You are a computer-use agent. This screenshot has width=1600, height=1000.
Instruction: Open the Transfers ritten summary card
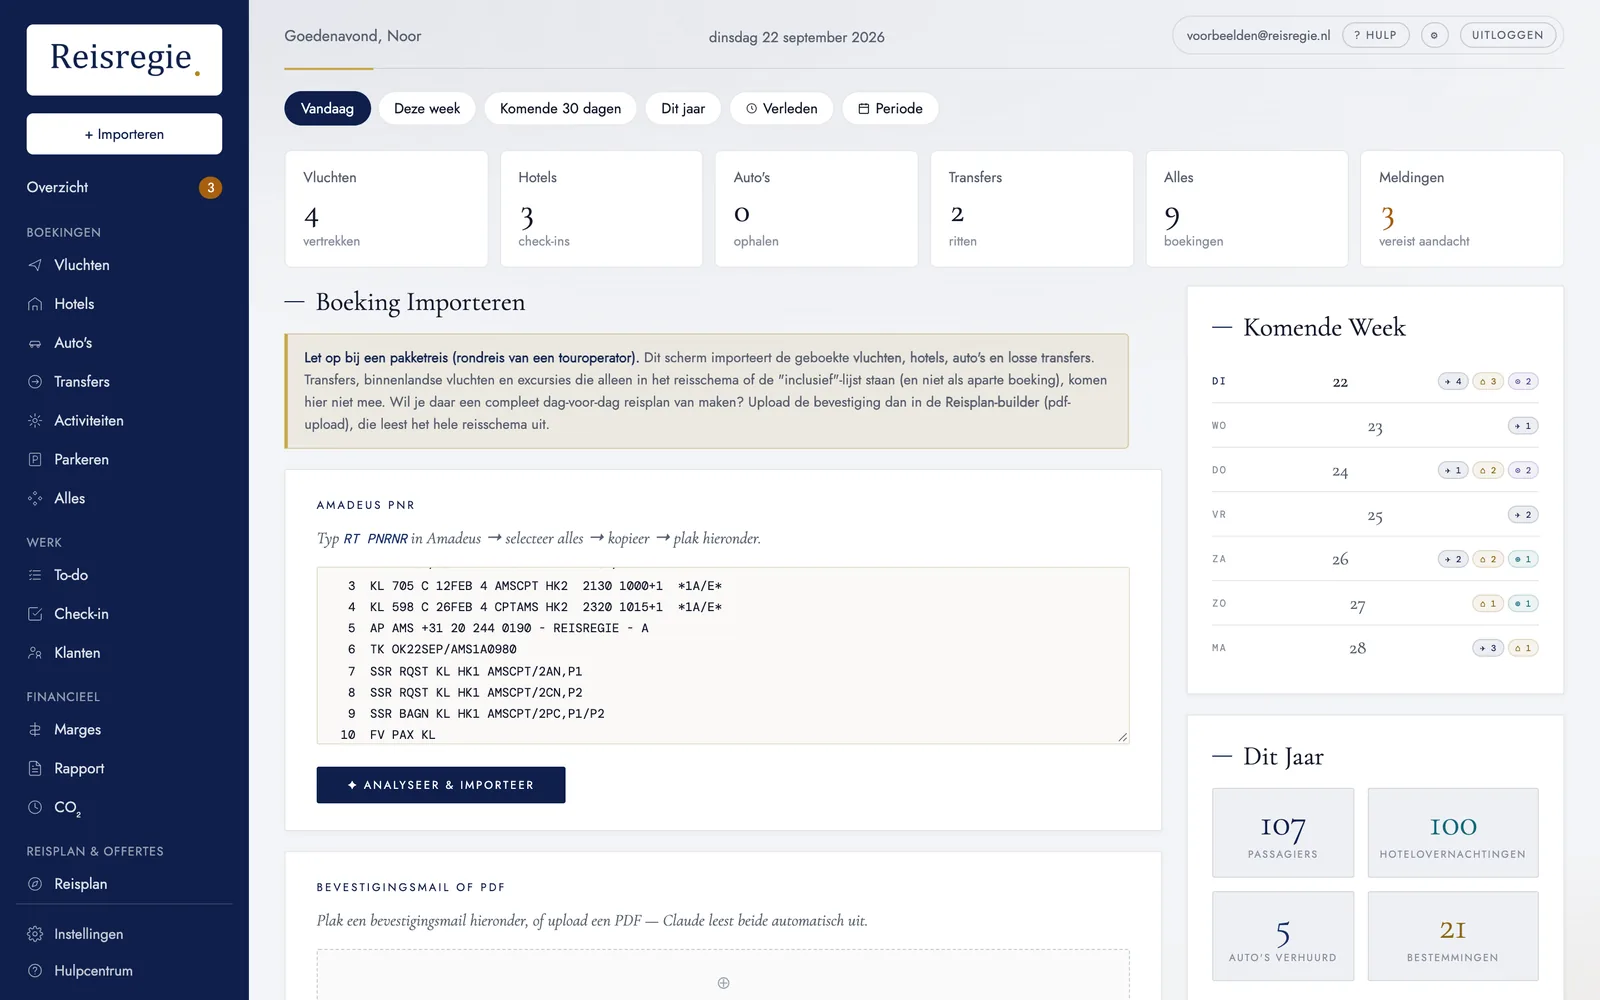[1032, 209]
